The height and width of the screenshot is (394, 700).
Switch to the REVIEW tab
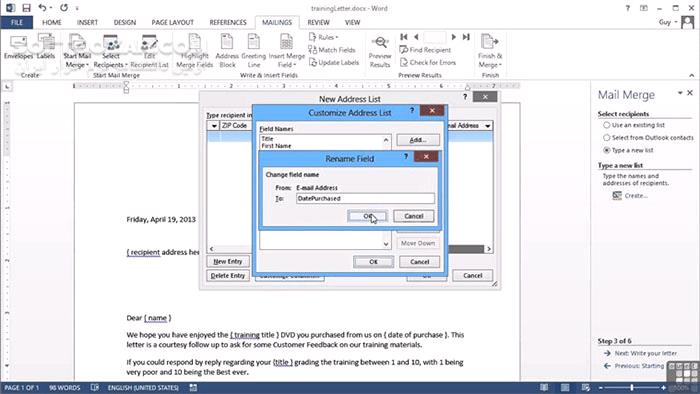pyautogui.click(x=318, y=22)
